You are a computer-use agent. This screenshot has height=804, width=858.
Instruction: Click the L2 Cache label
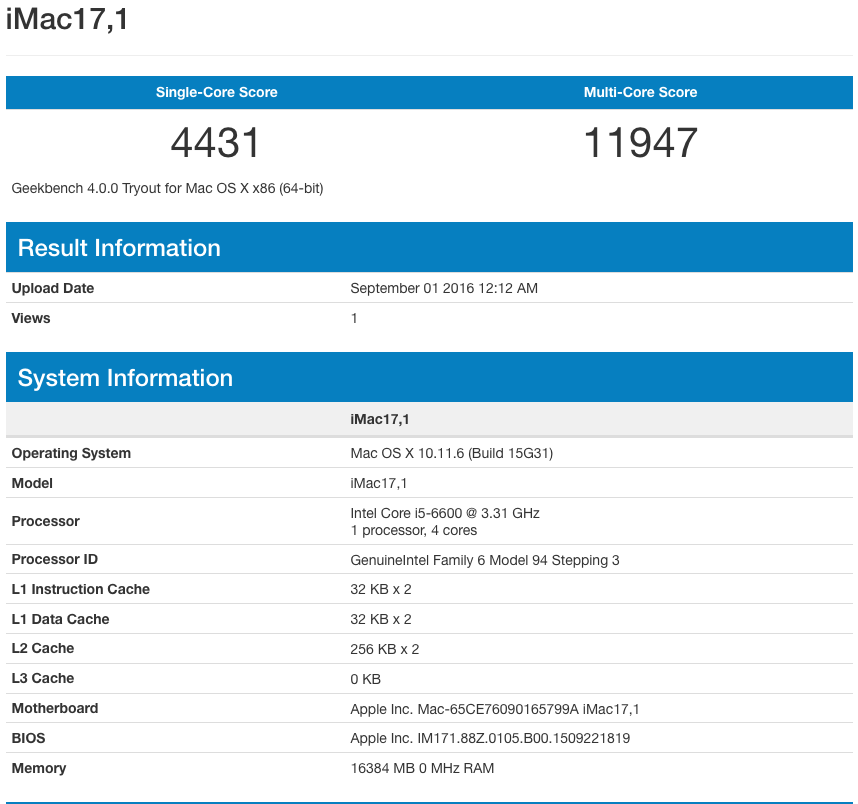tap(43, 648)
